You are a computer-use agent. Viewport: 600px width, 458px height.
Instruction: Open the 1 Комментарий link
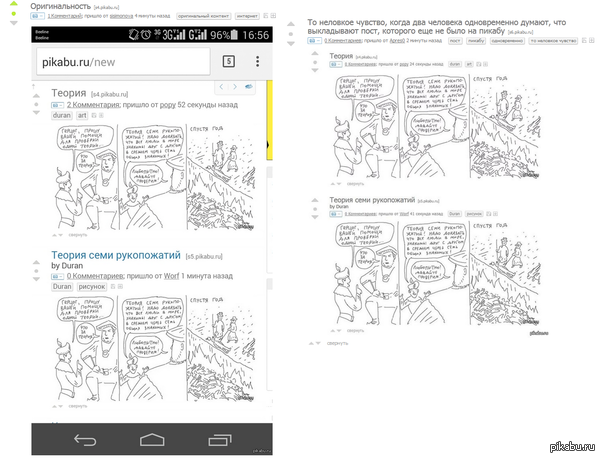coord(65,16)
